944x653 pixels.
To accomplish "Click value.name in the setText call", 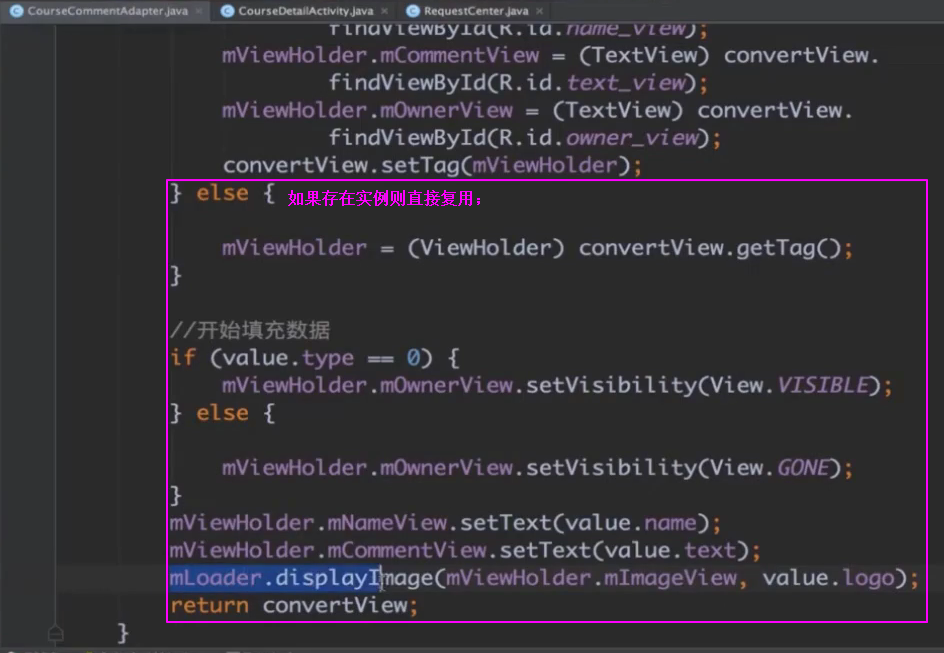I will click(x=630, y=523).
